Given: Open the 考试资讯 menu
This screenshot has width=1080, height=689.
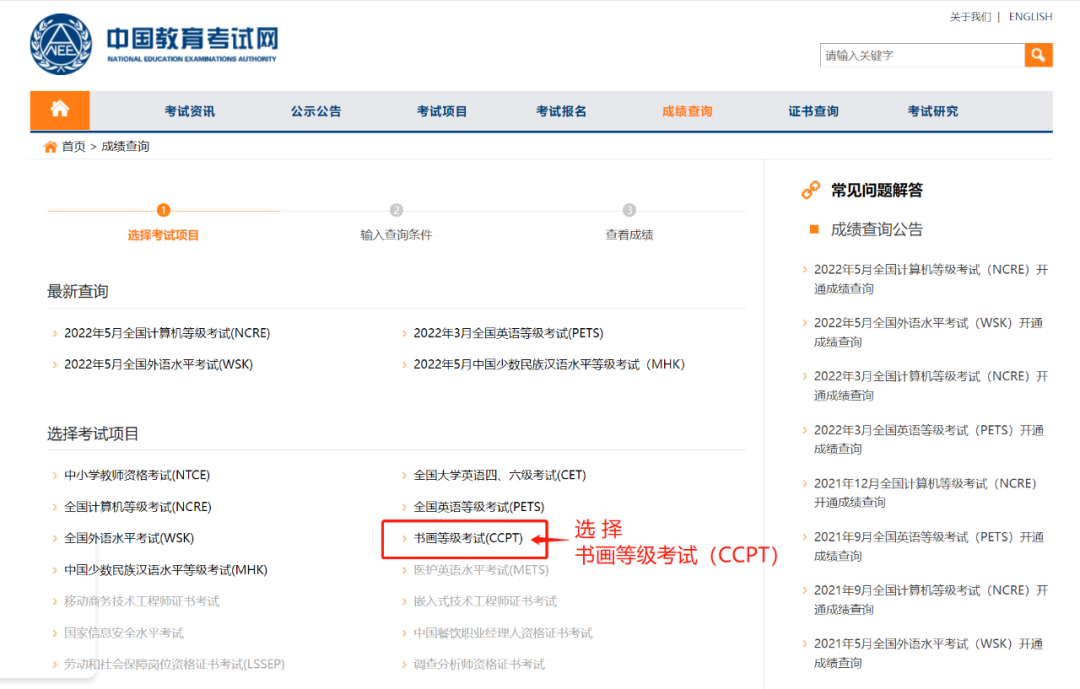Looking at the screenshot, I should 189,111.
